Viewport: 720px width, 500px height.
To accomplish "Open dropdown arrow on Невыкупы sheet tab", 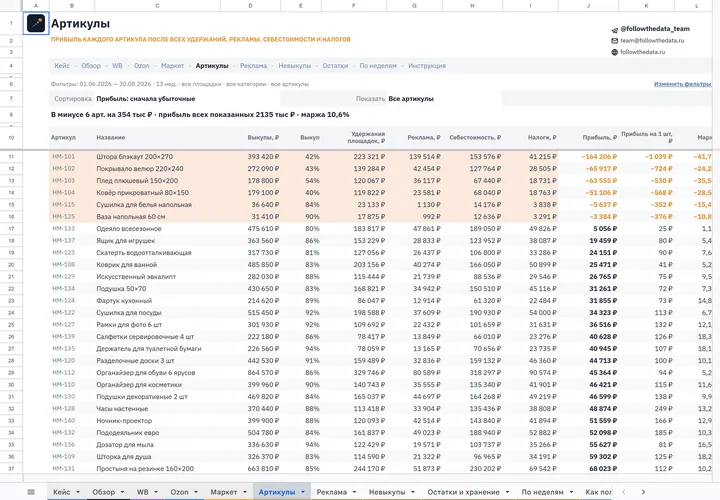I will (x=413, y=492).
